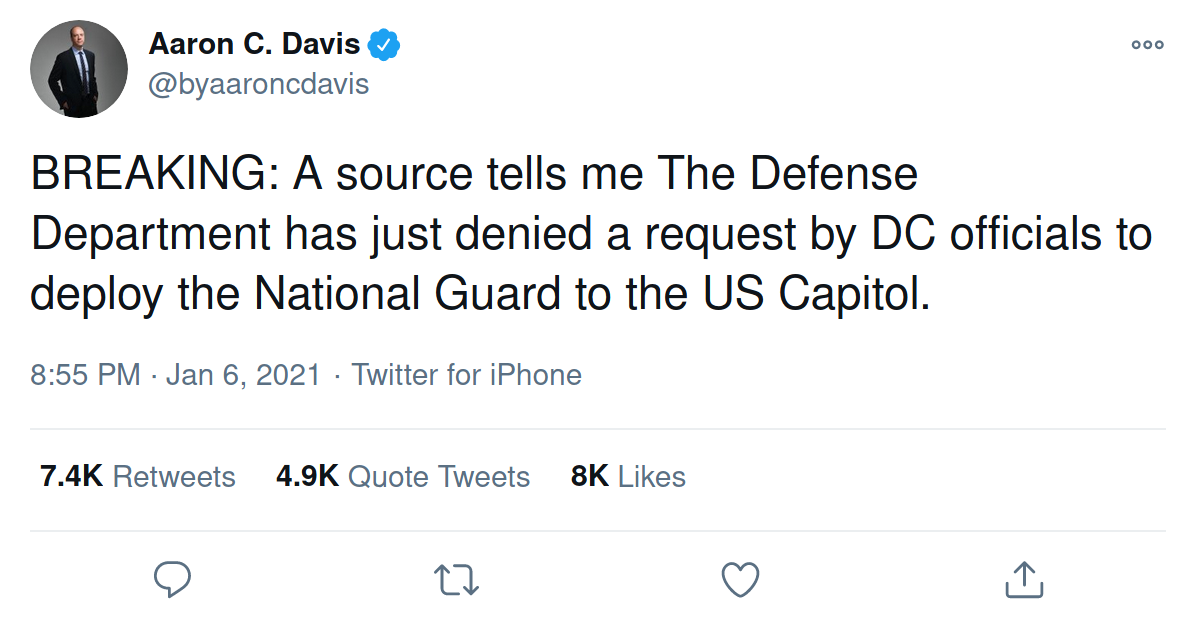1196x627 pixels.
Task: Visit the @byaaroncdavis handle
Action: point(258,85)
